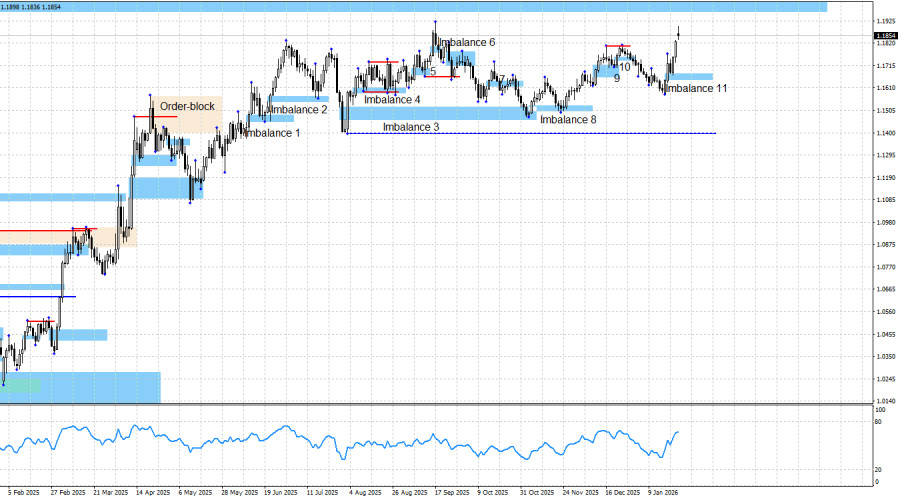This screenshot has height=500, width=900.
Task: Select the Imbalance 2 label
Action: pos(298,110)
